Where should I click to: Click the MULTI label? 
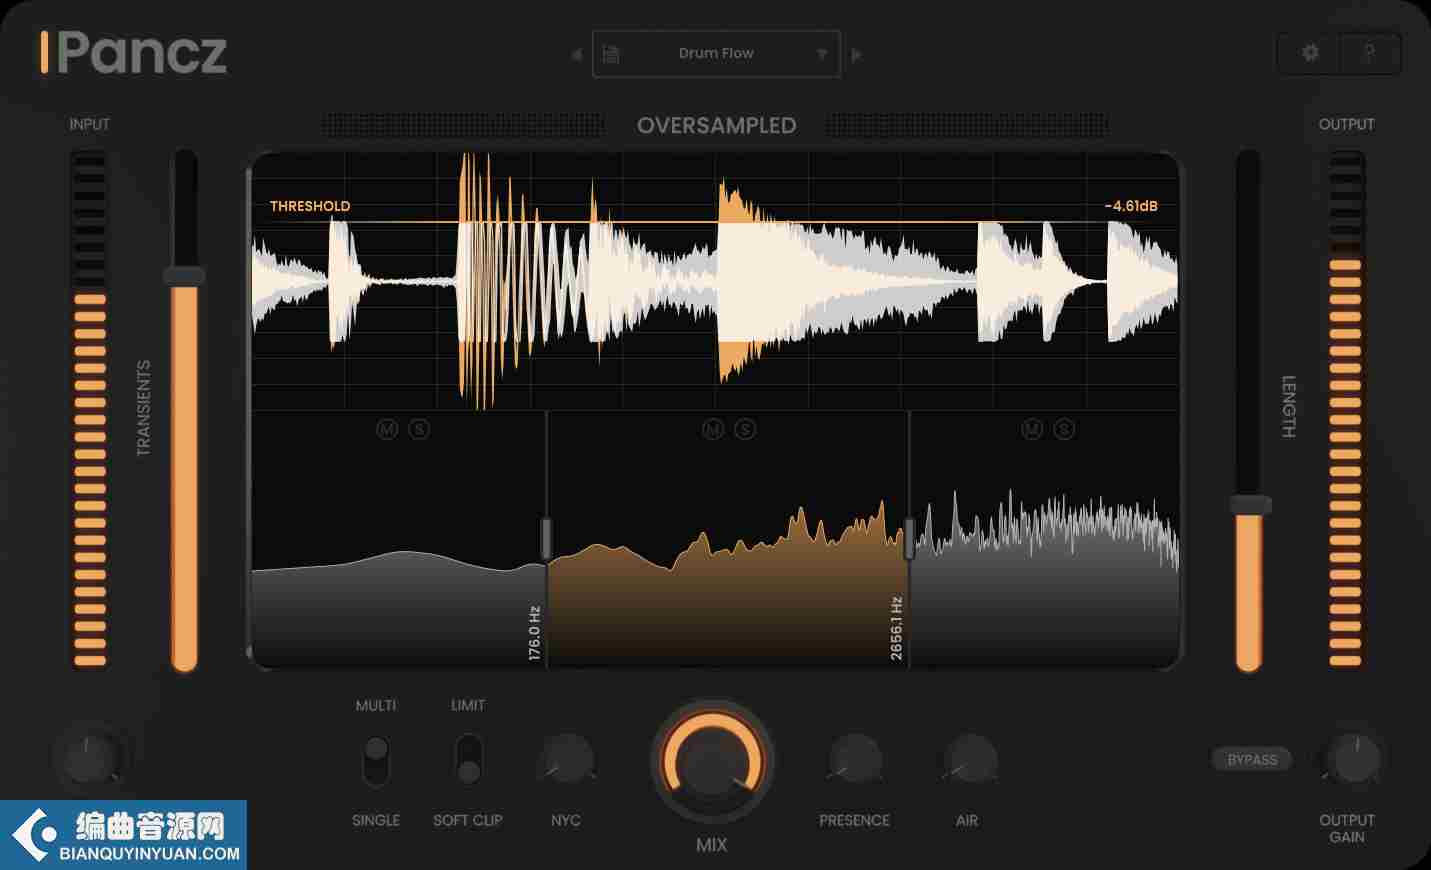[376, 705]
